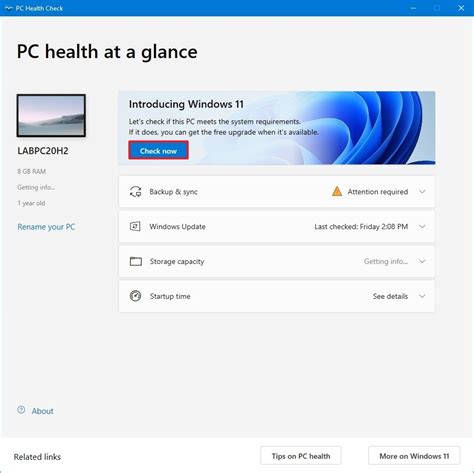The width and height of the screenshot is (474, 473).
Task: Click the Attention required status text
Action: [378, 192]
